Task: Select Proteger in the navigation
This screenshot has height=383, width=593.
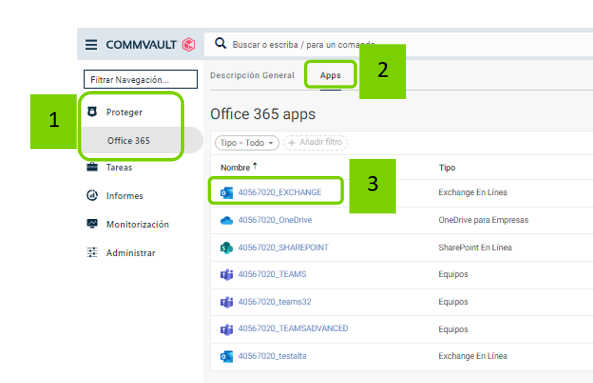Action: point(124,112)
